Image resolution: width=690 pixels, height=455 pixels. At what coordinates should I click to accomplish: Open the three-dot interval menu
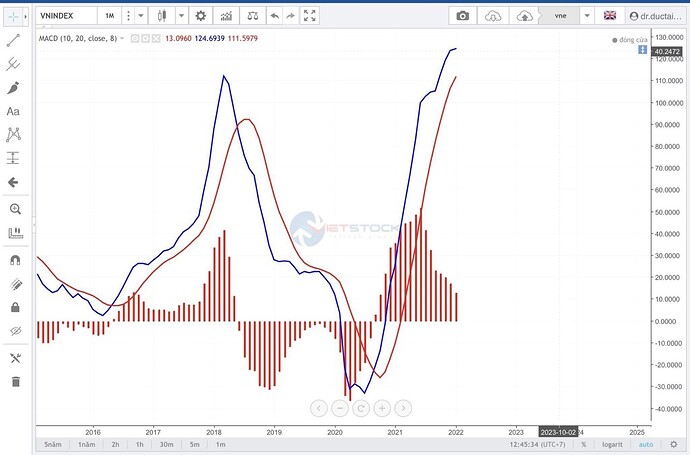tap(128, 16)
